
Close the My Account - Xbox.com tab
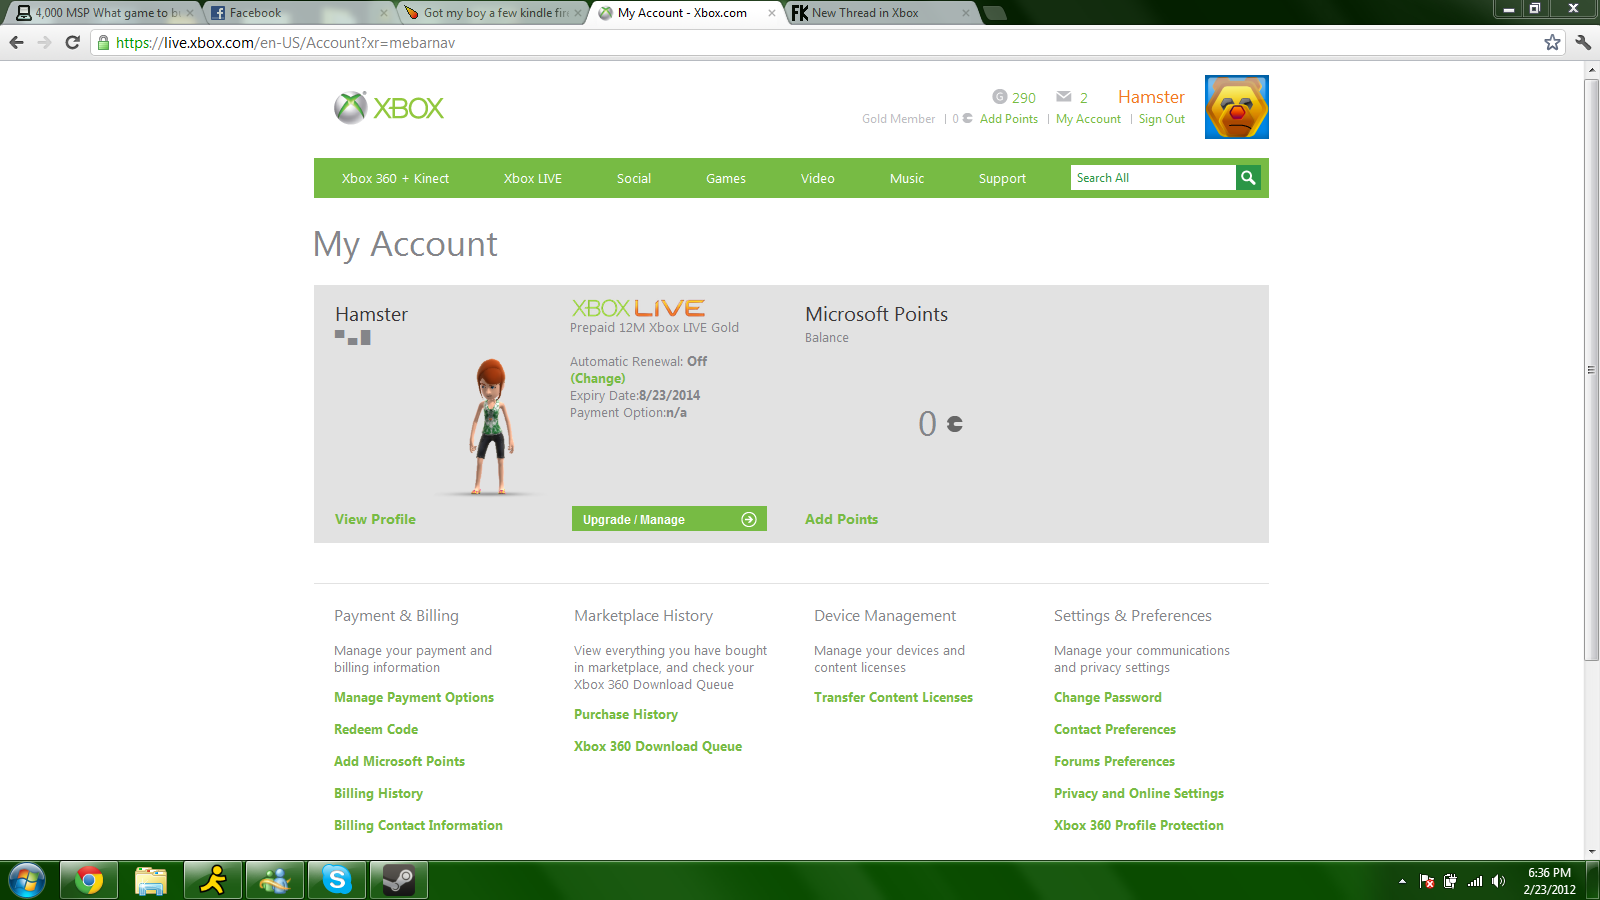pyautogui.click(x=771, y=13)
